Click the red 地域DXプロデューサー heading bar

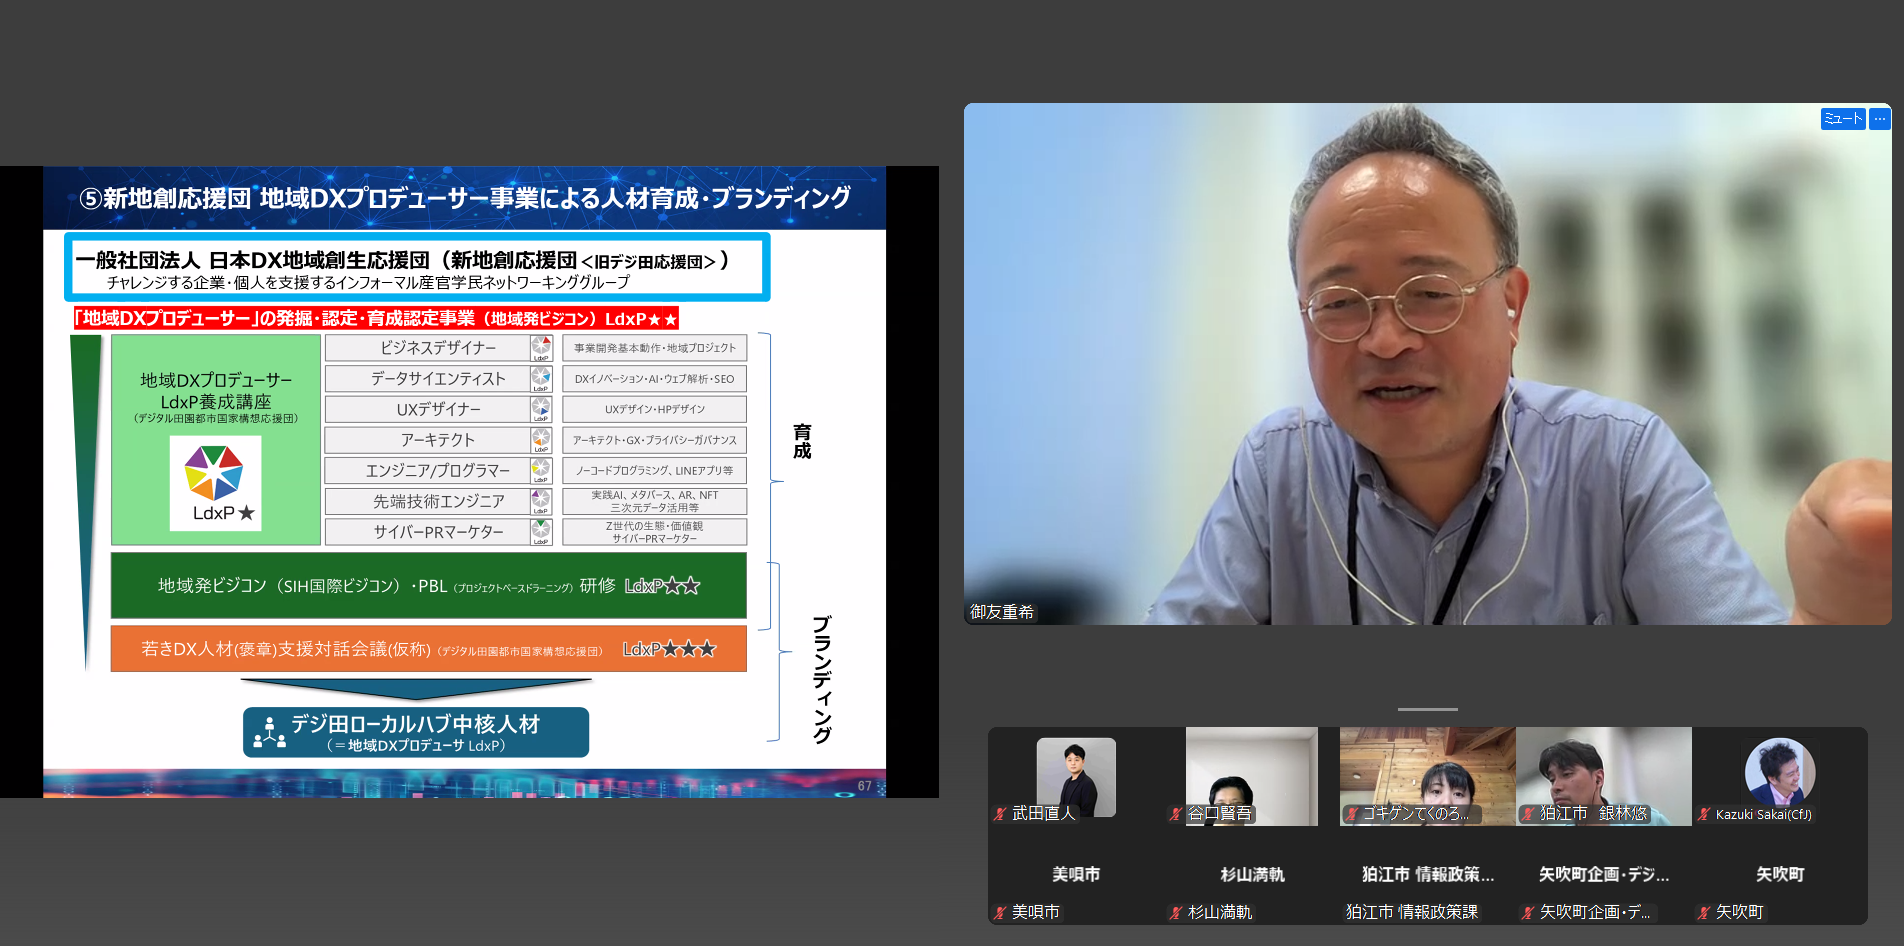376,318
